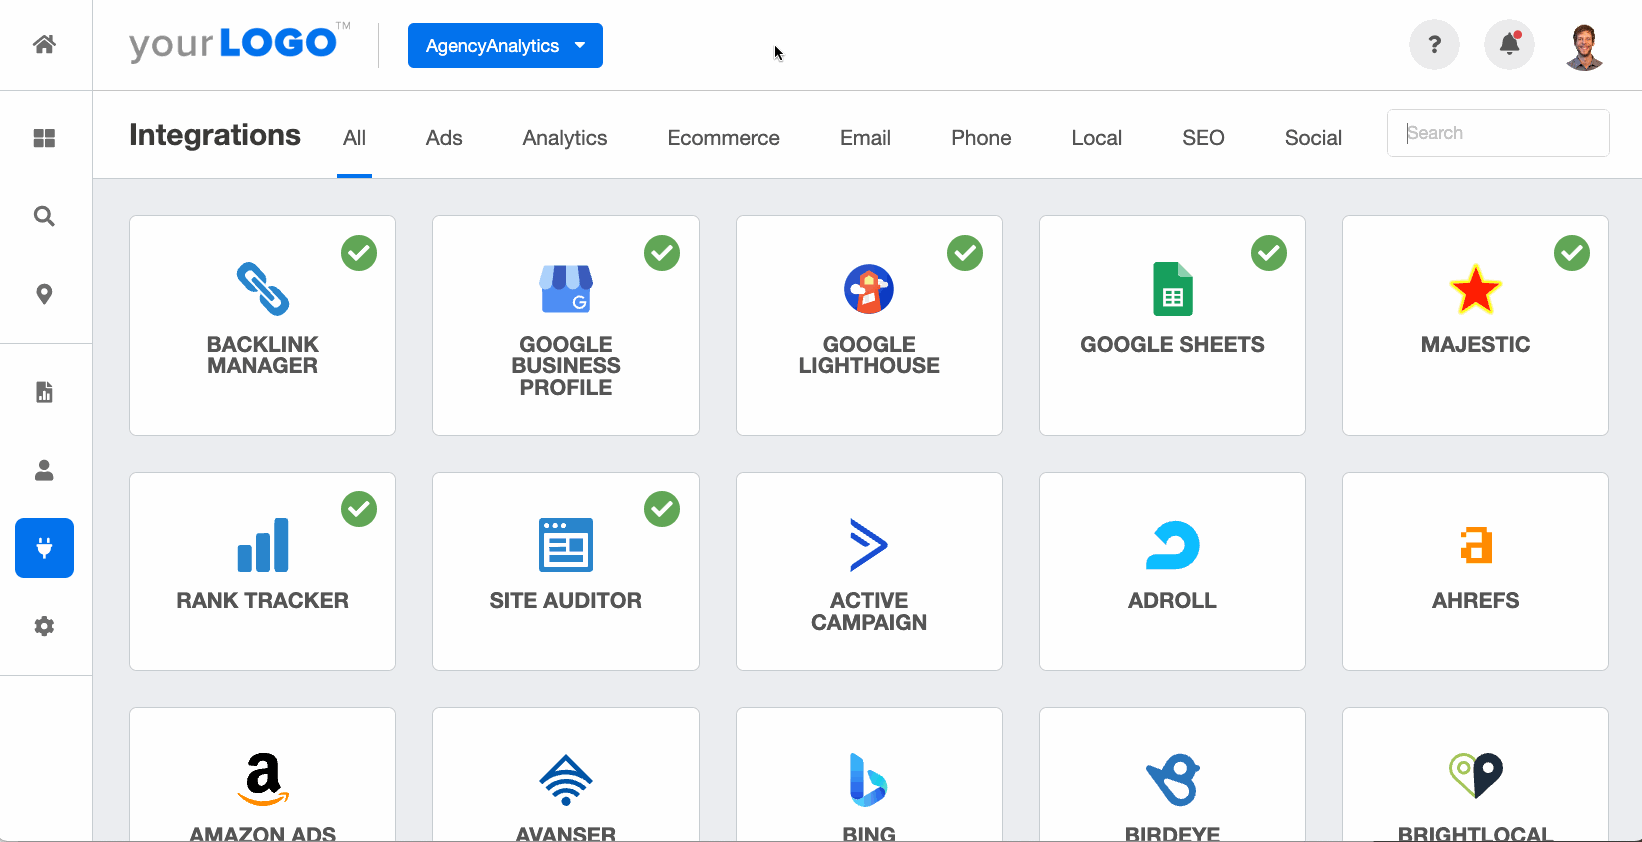Click the Backlink Manager chain-link icon
Viewport: 1642px width, 842px height.
263,289
